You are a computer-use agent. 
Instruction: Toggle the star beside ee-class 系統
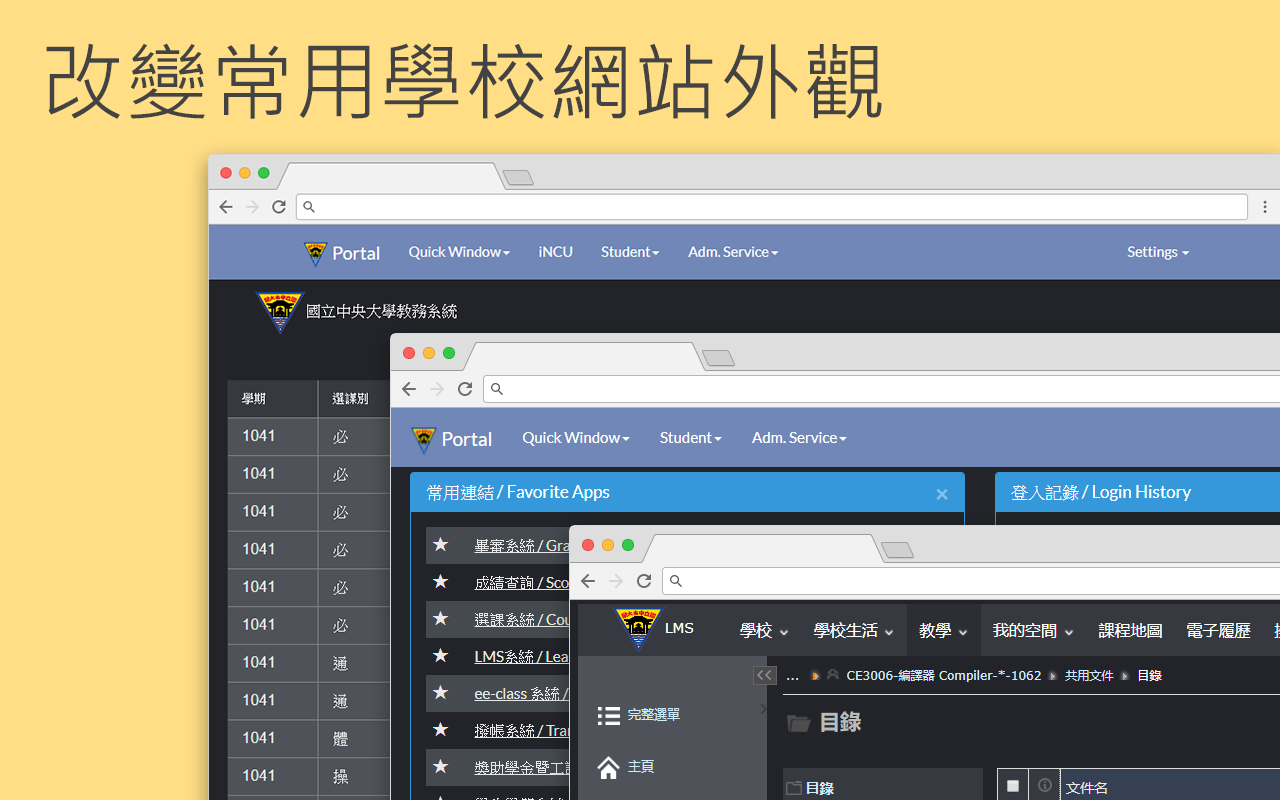(440, 693)
